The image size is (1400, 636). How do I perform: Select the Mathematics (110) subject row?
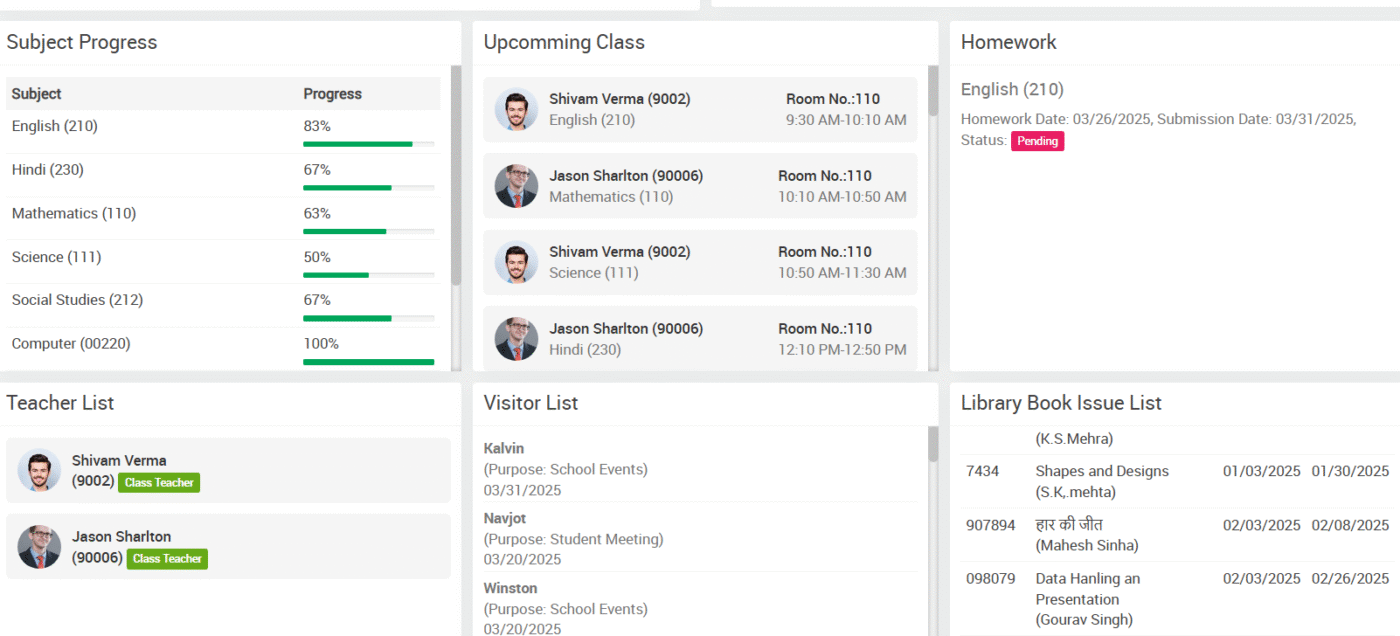[x=74, y=213]
